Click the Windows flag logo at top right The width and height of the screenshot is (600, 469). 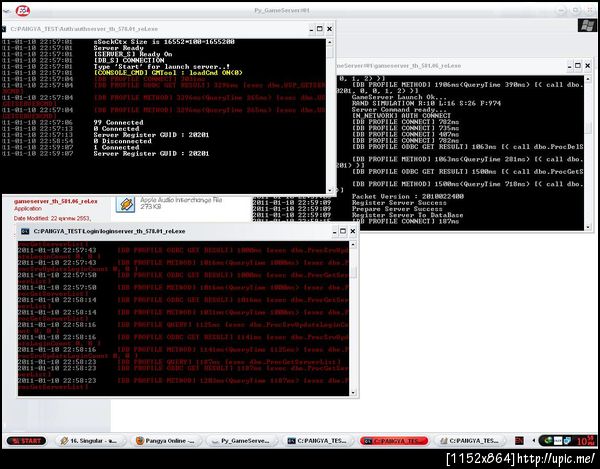[587, 26]
